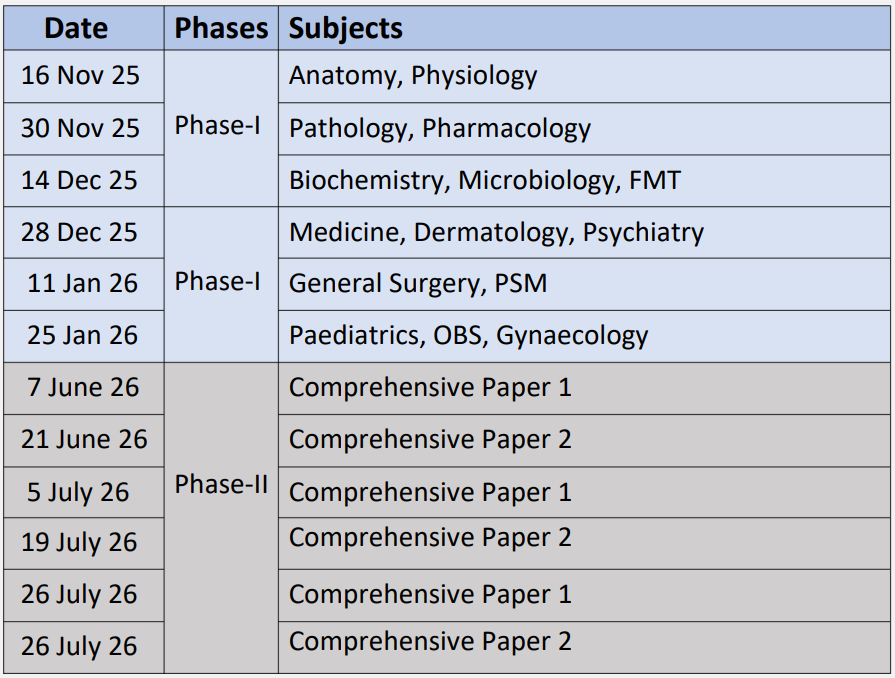Select the Phases column header
This screenshot has height=678, width=895.
221,28
